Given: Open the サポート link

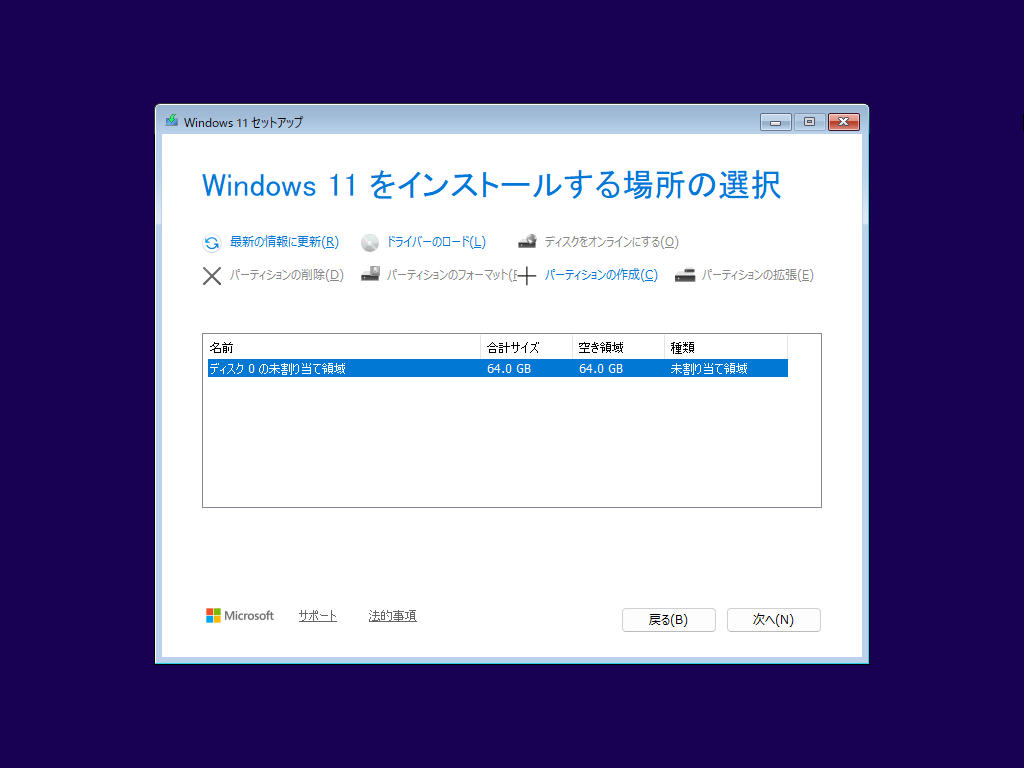Looking at the screenshot, I should pos(317,615).
